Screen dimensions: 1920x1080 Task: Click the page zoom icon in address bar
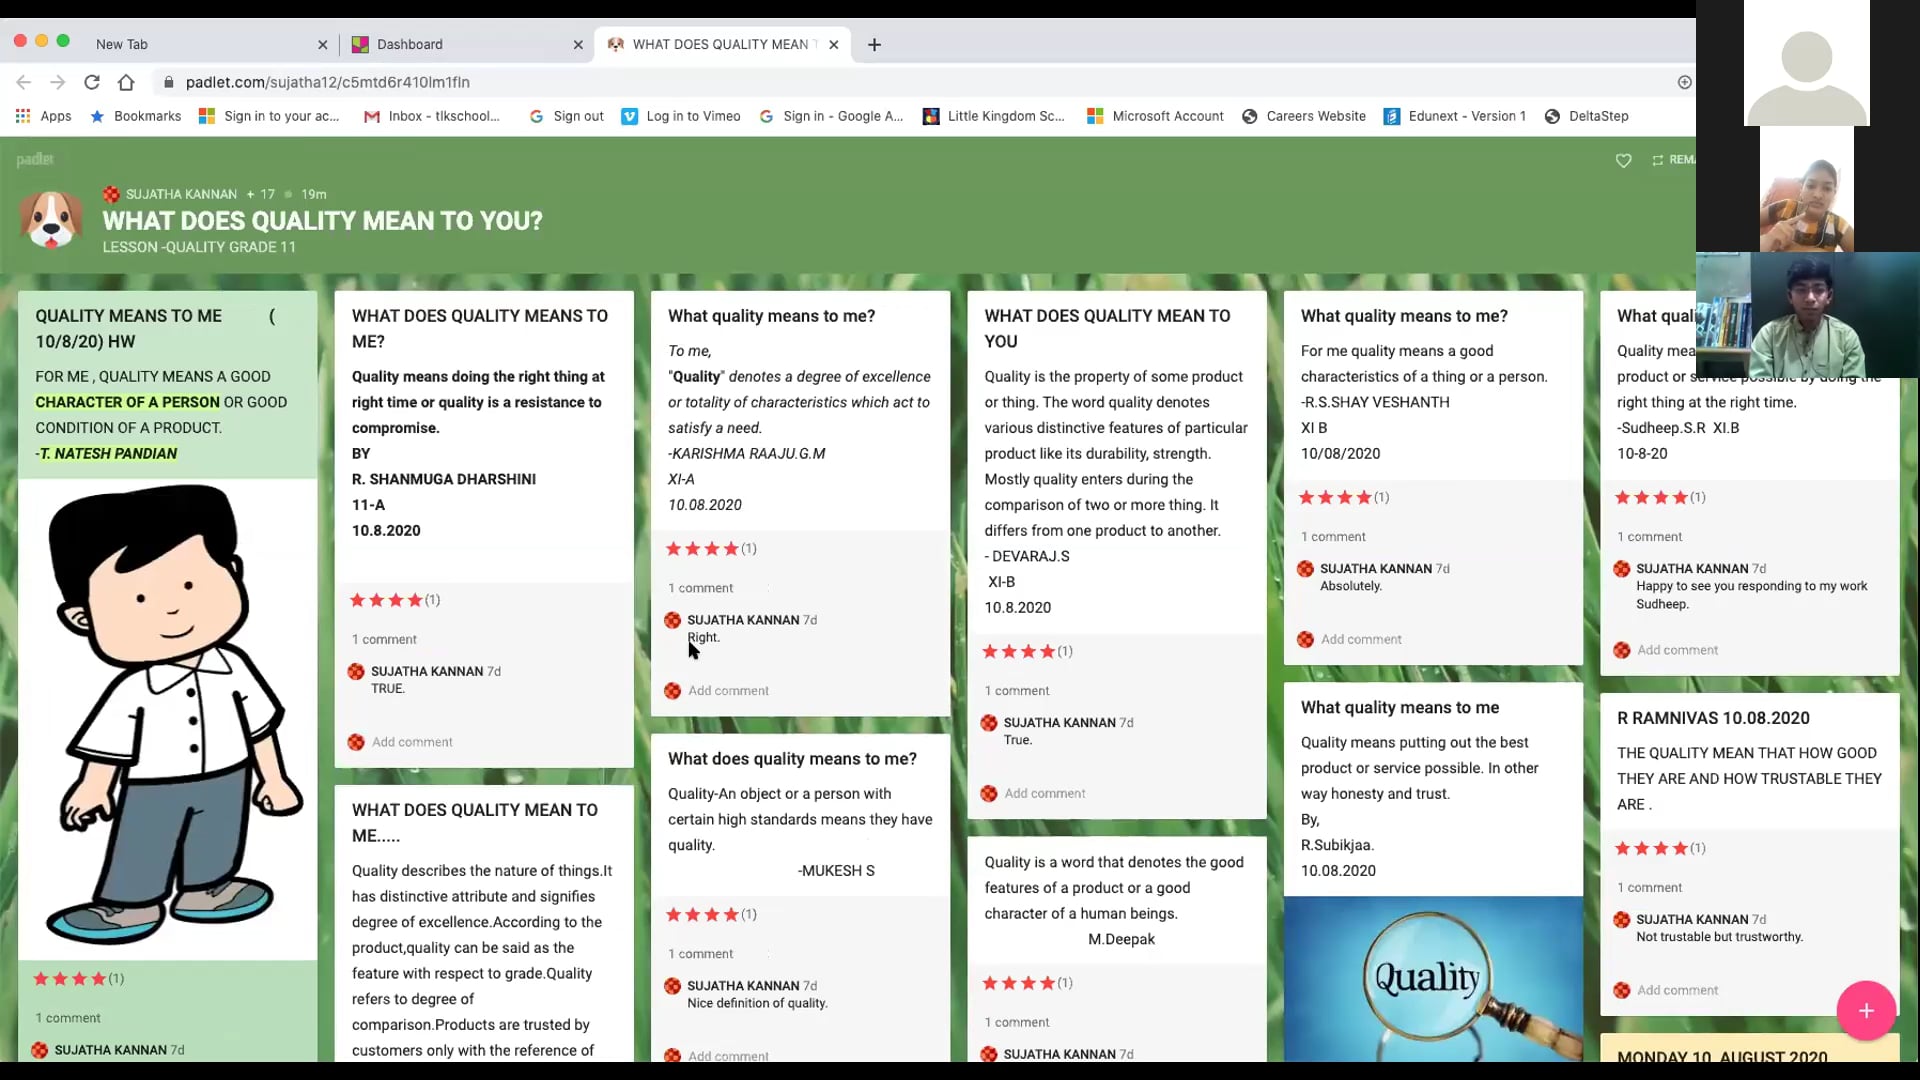[1684, 82]
